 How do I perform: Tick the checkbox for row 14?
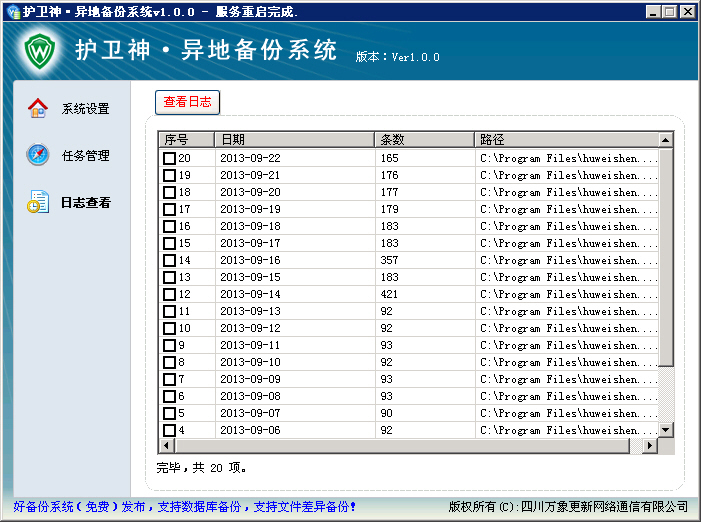[169, 261]
